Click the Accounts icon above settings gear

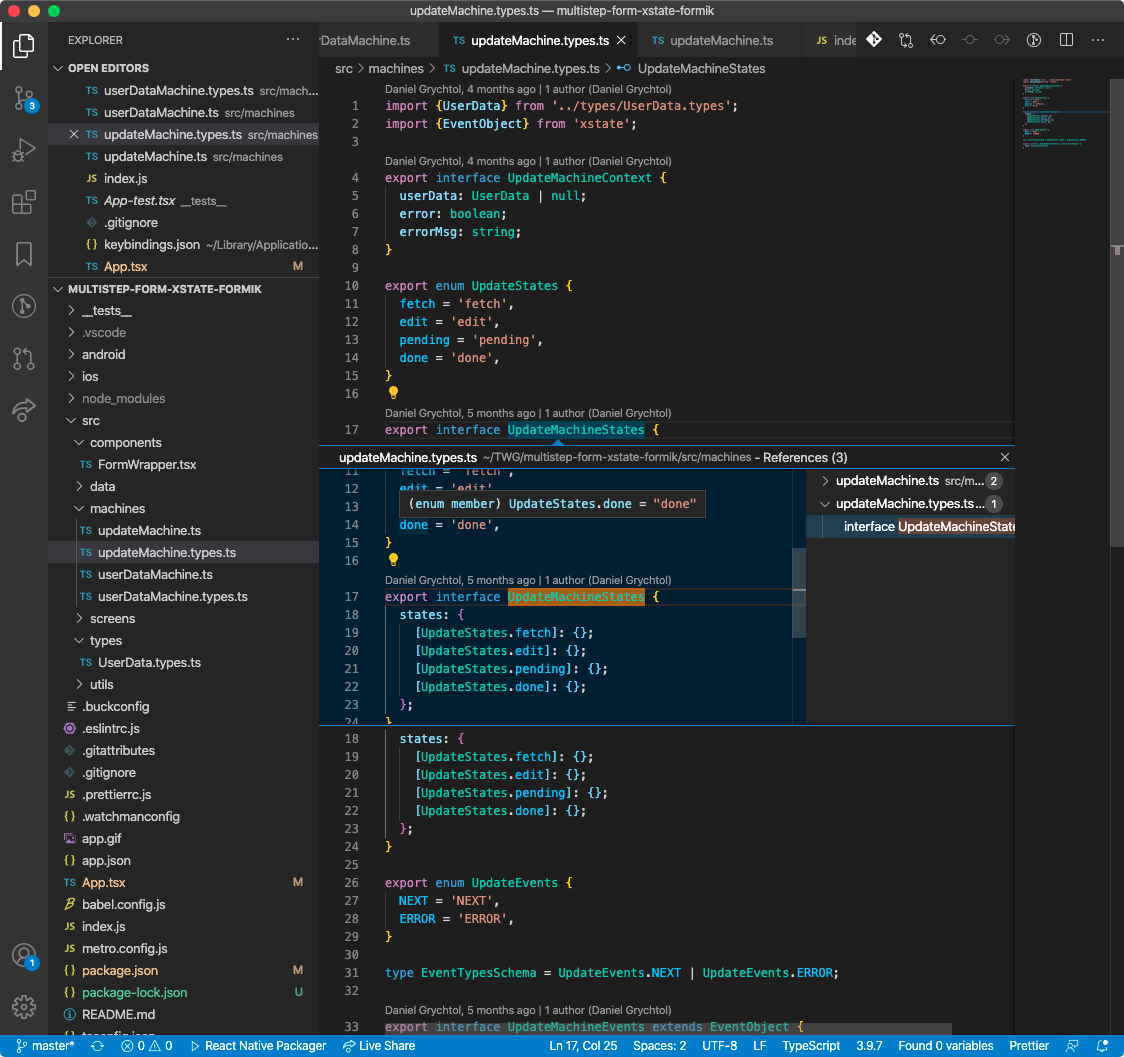click(x=24, y=956)
